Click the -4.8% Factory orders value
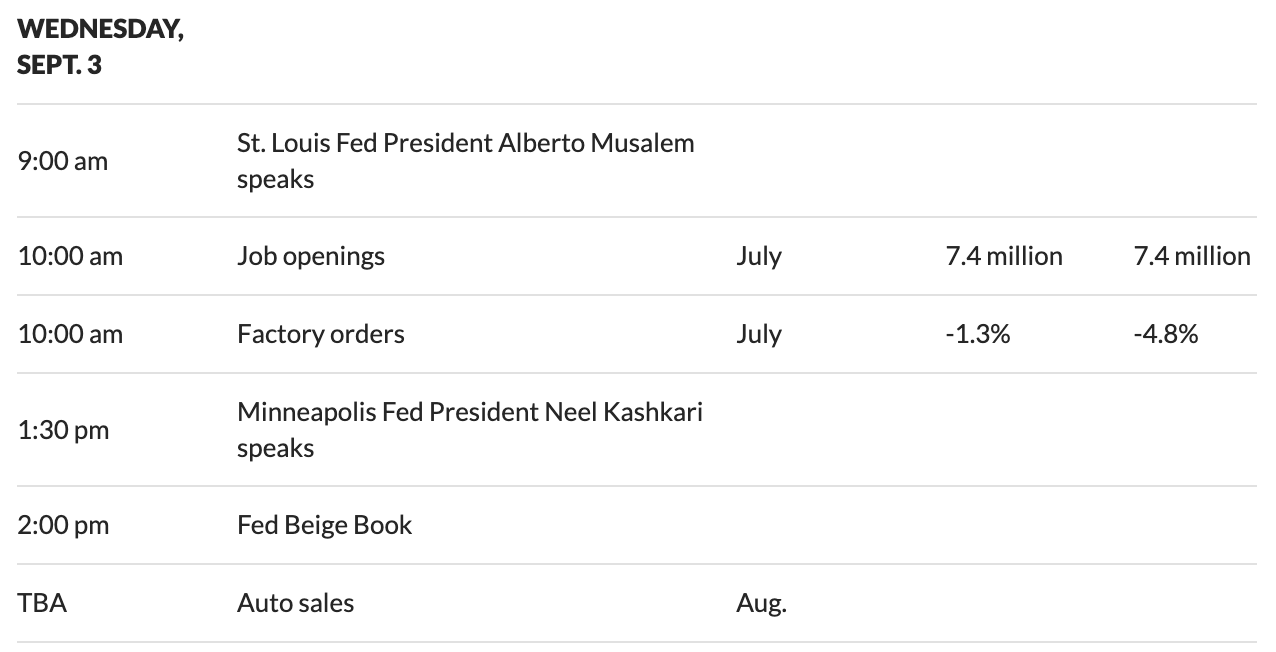 [x=1165, y=334]
